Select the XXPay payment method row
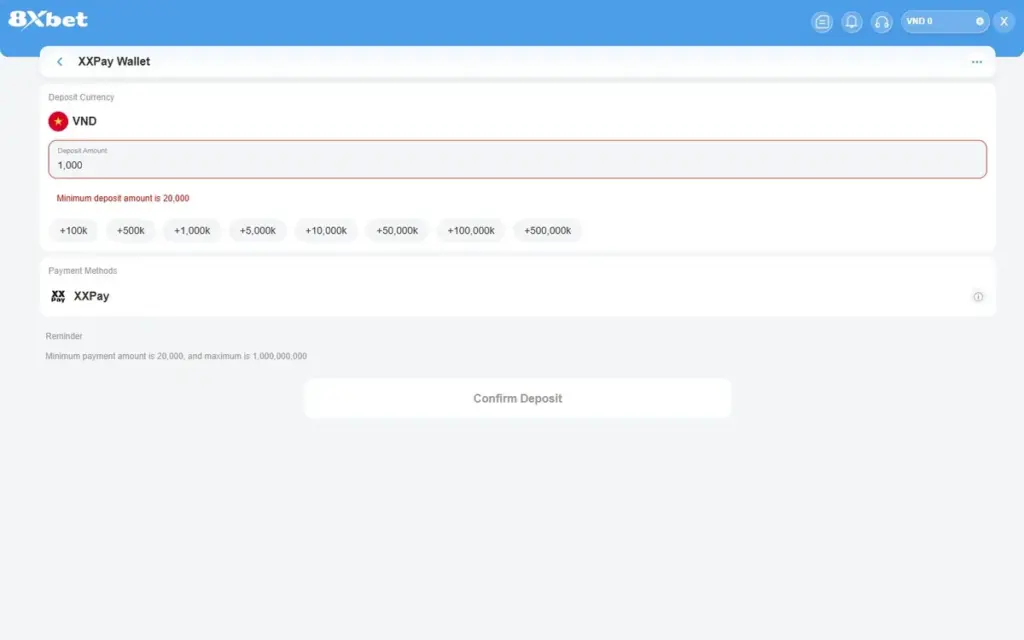 pos(517,296)
